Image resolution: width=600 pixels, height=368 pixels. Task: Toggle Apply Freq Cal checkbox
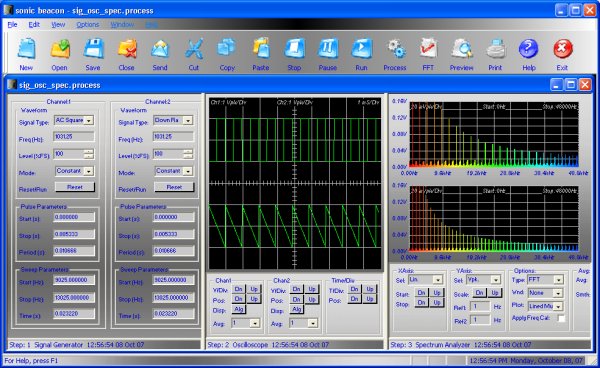point(561,318)
